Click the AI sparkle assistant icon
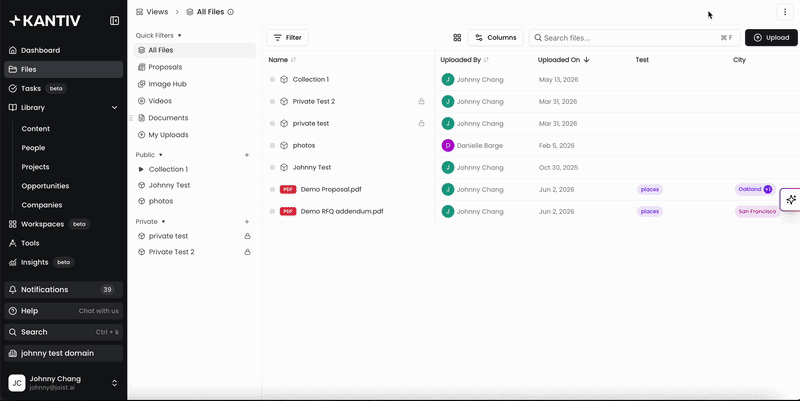 [x=791, y=199]
